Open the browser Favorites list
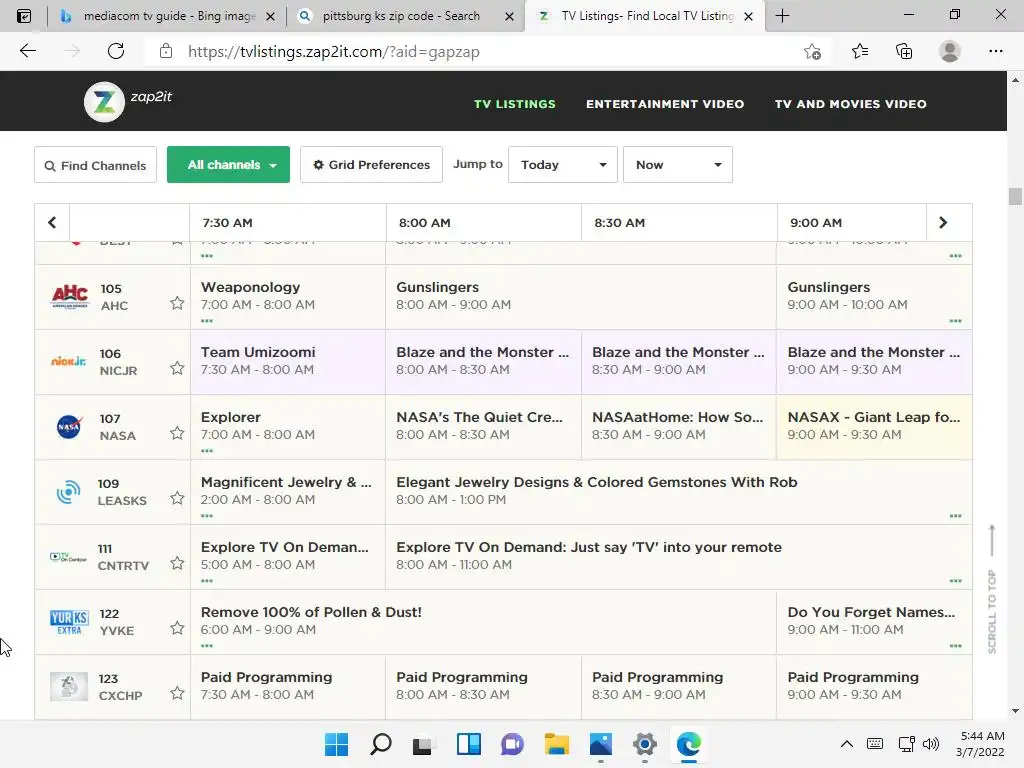Screen dimensions: 1024x768 (x=860, y=51)
